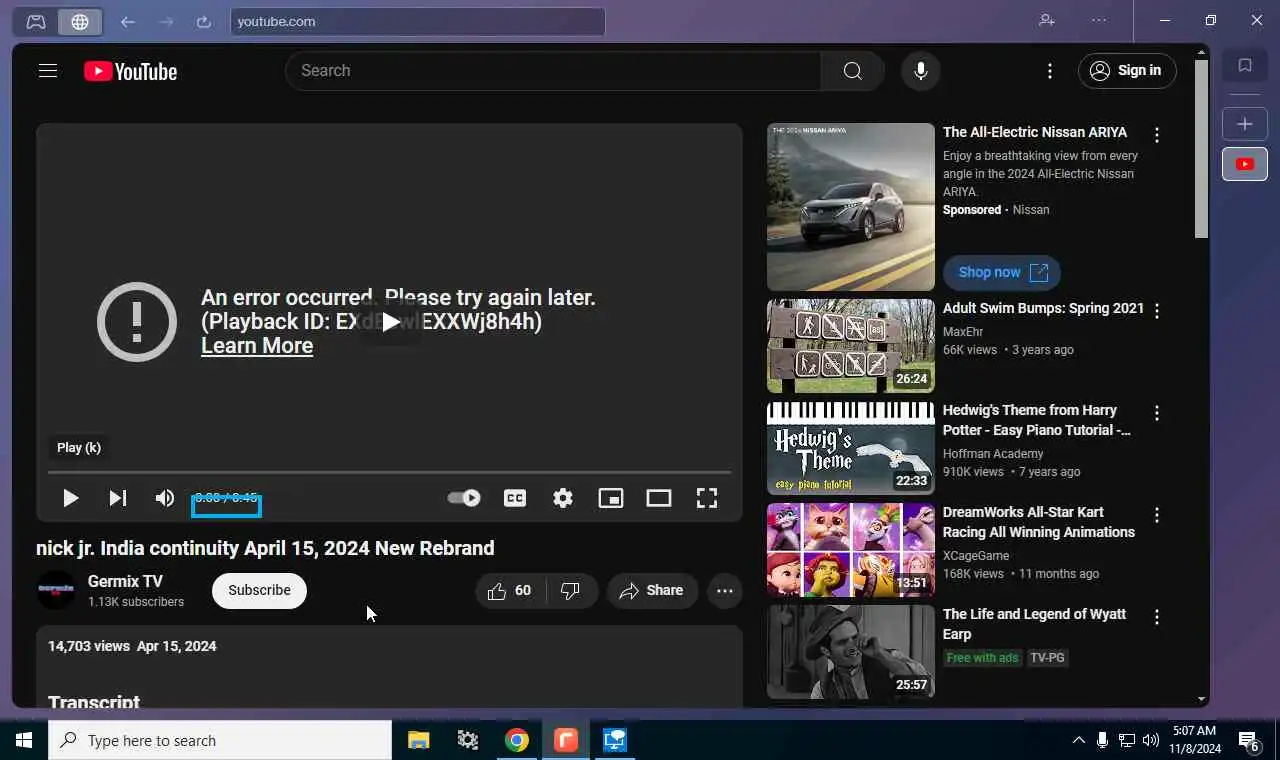Open File Explorer from taskbar
1280x760 pixels.
pos(419,740)
